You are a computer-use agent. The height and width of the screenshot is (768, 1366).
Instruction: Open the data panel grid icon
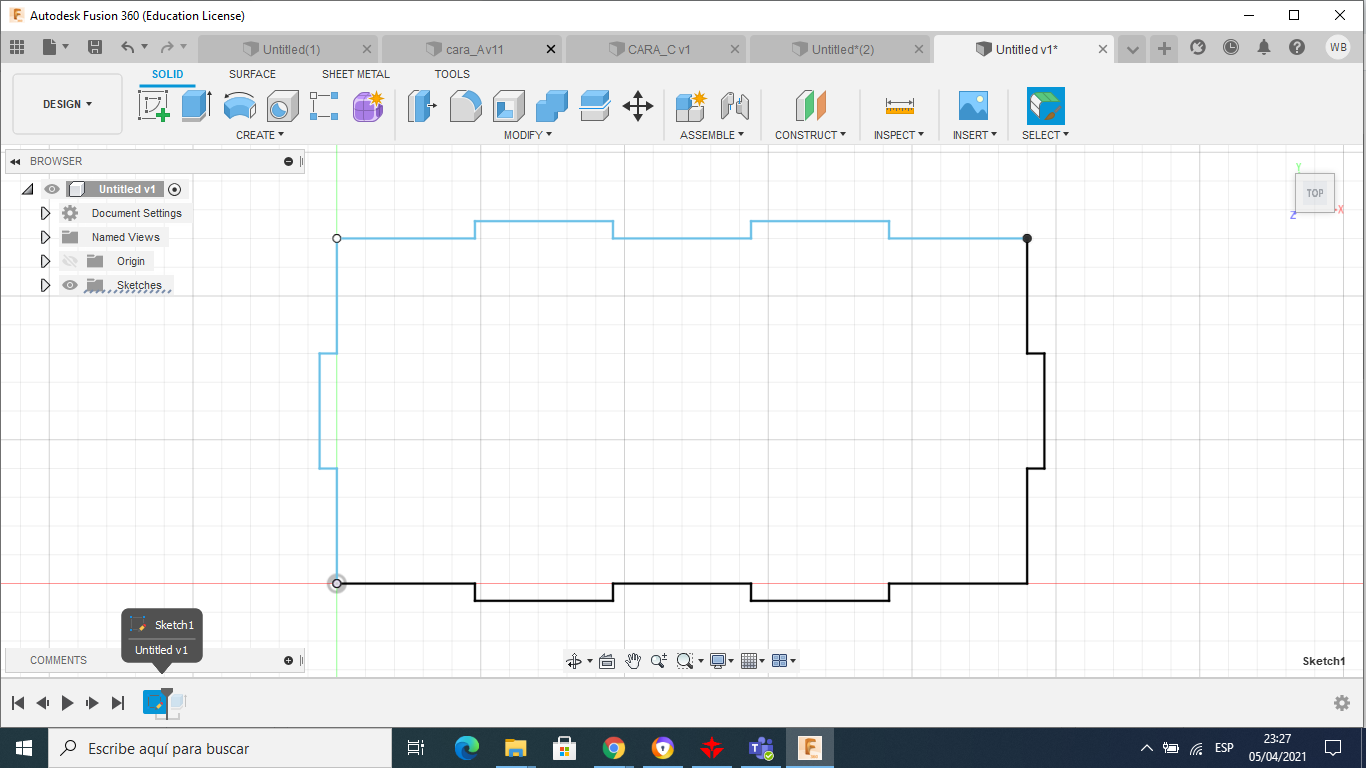17,47
